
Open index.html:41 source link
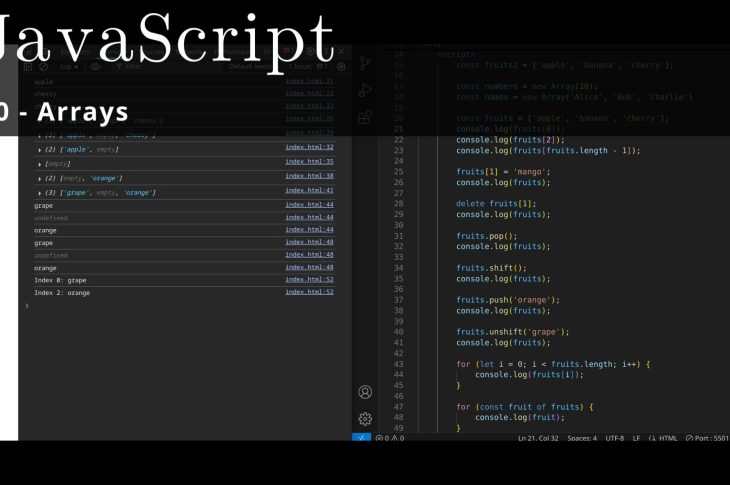(x=309, y=190)
